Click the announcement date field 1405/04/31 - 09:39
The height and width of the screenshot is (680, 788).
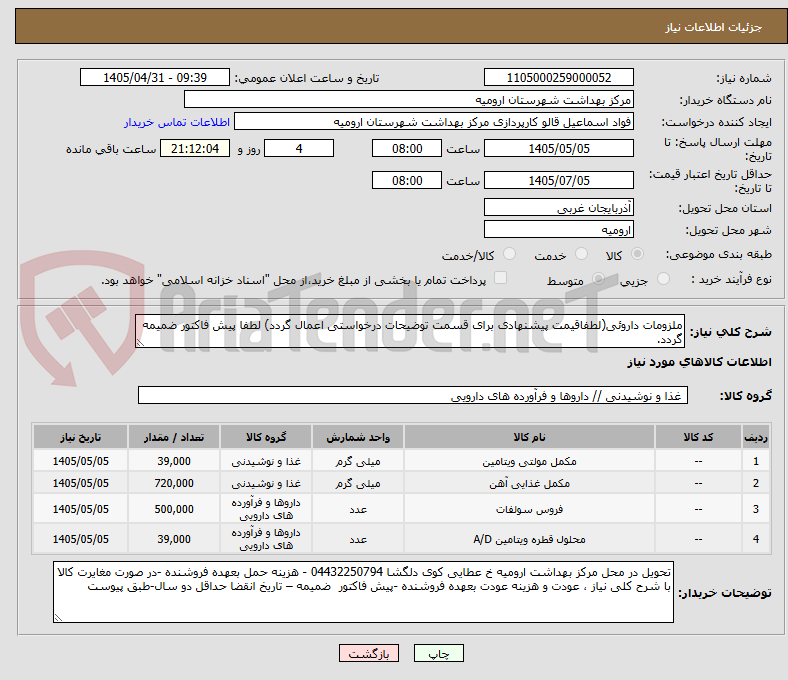[x=155, y=77]
